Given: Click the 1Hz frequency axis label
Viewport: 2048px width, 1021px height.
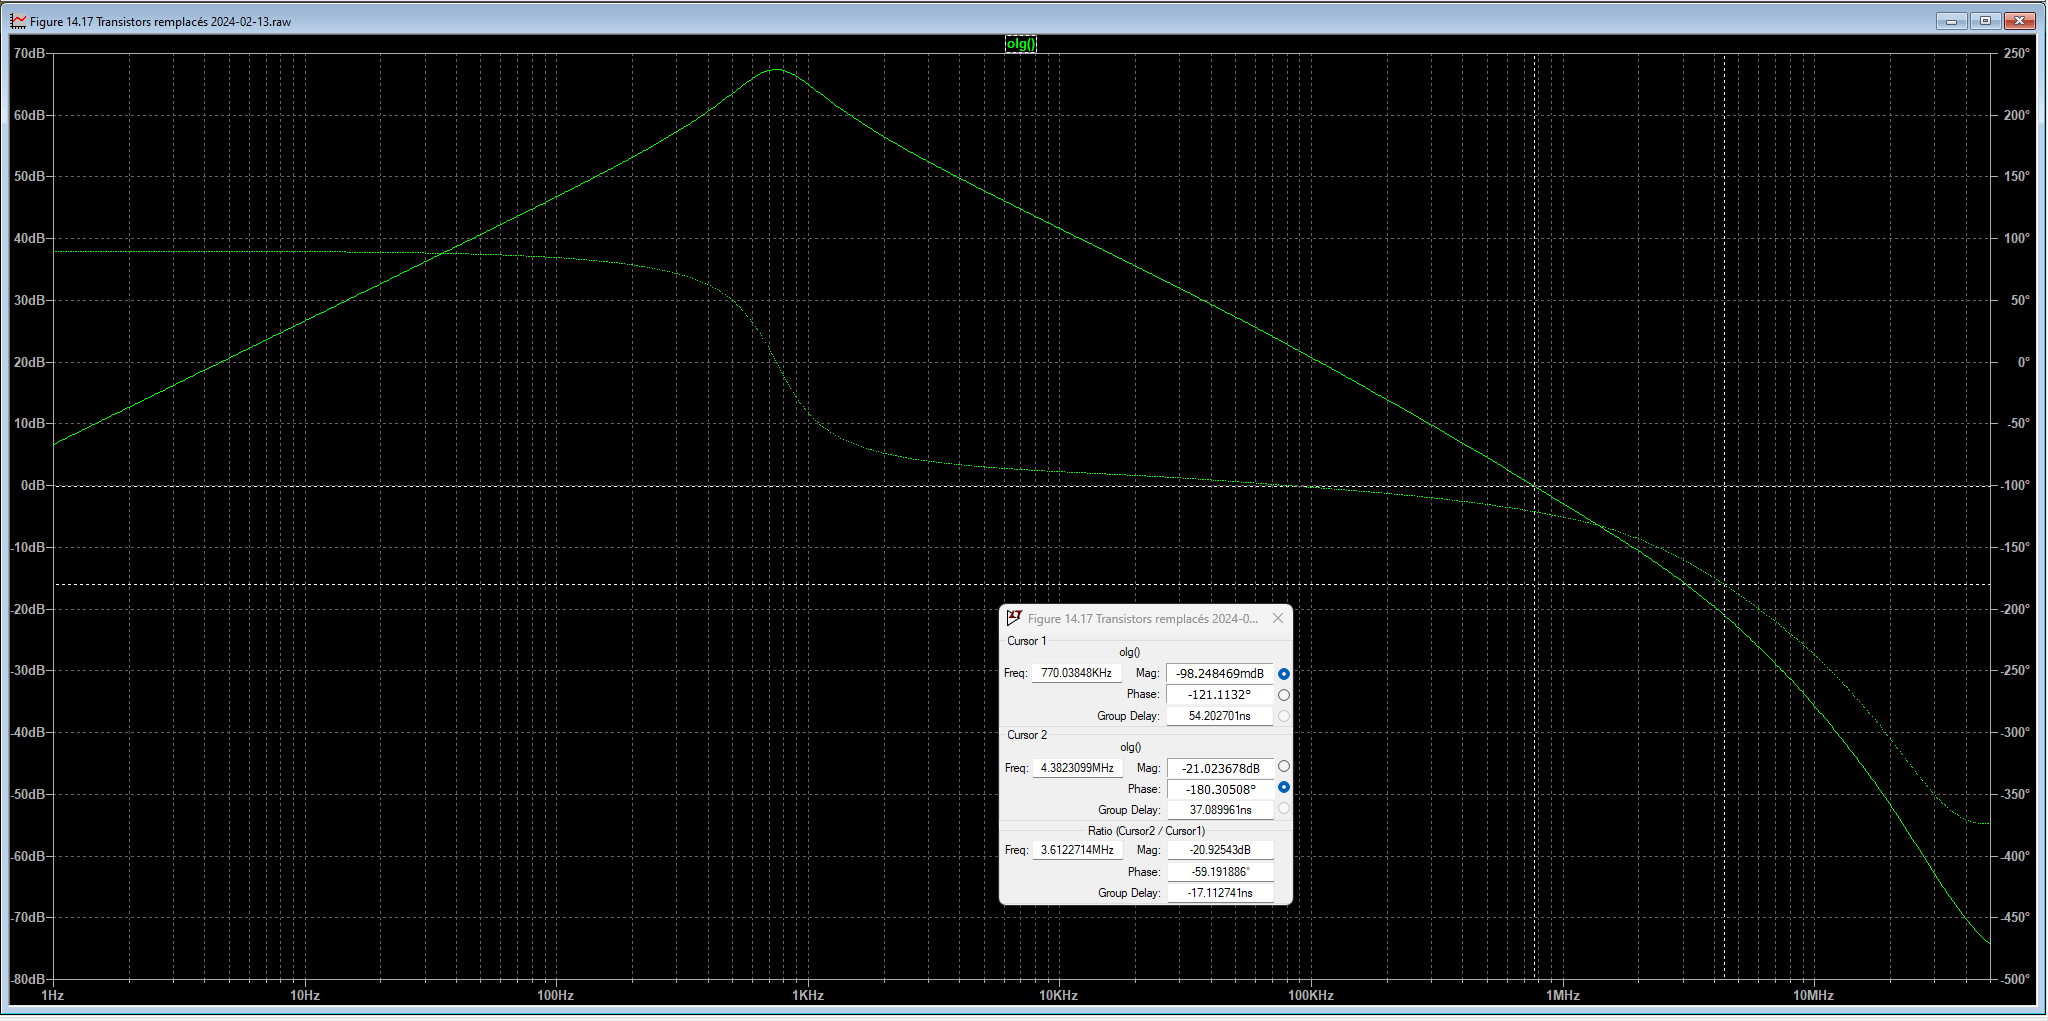Looking at the screenshot, I should [53, 996].
